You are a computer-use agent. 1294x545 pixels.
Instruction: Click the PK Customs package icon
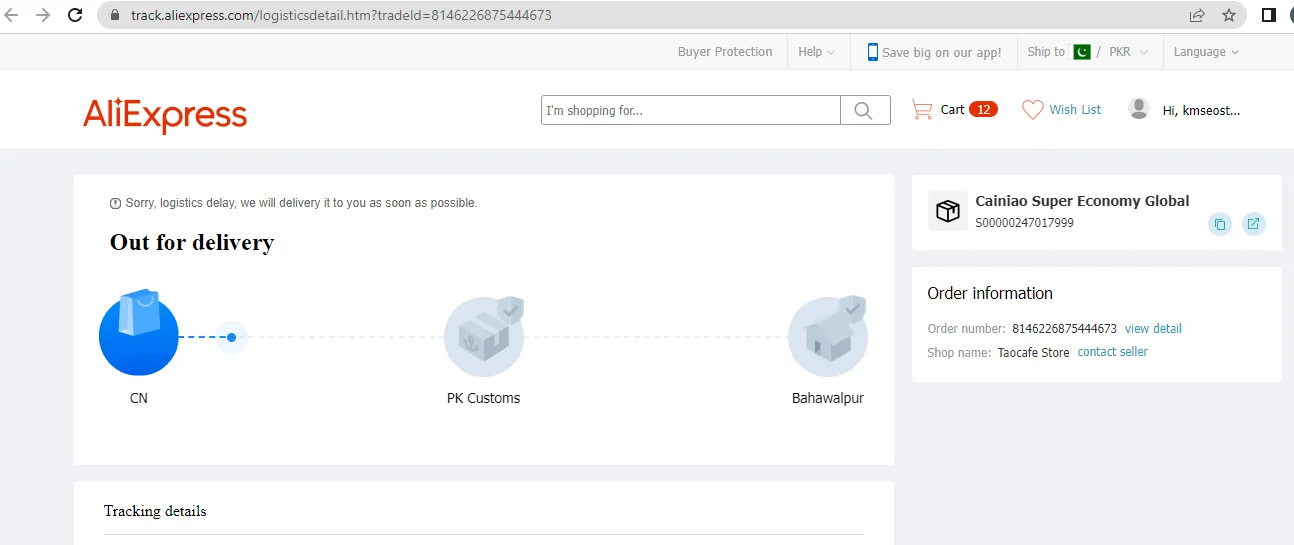click(x=484, y=336)
